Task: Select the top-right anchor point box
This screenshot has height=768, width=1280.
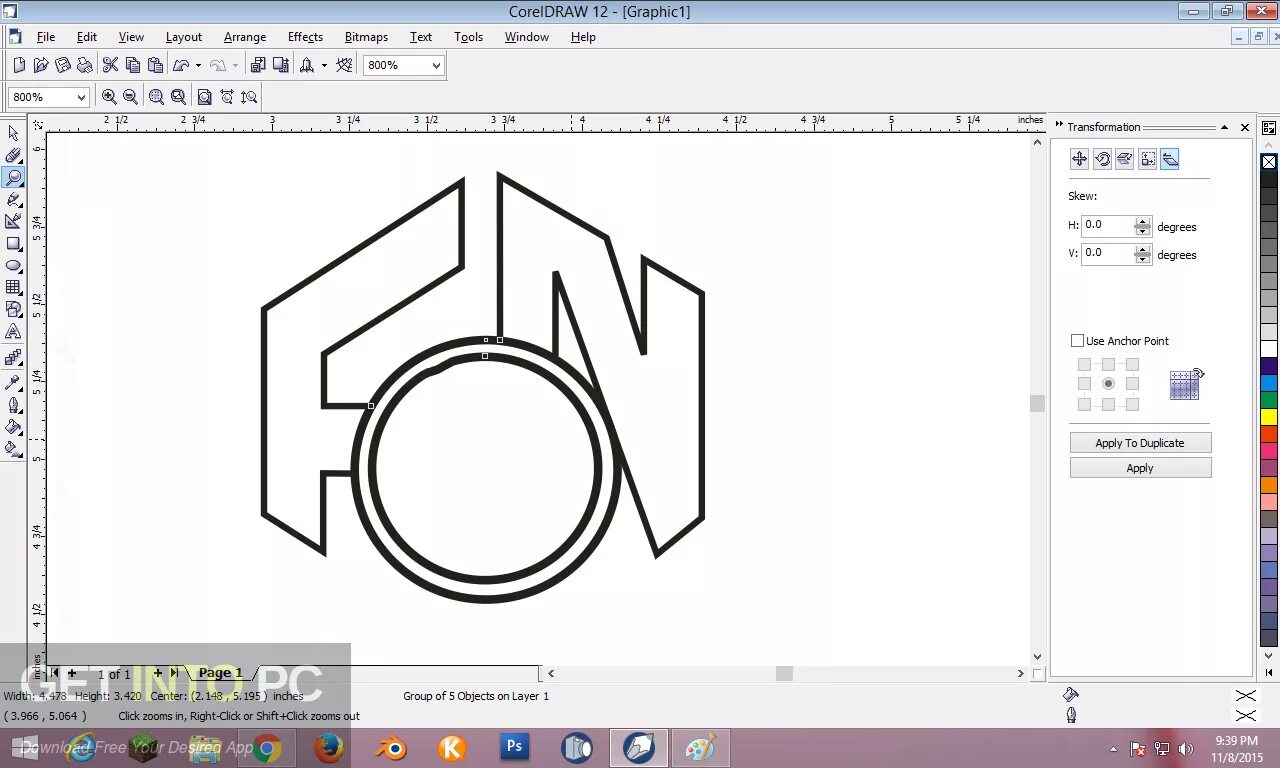Action: coord(1132,364)
